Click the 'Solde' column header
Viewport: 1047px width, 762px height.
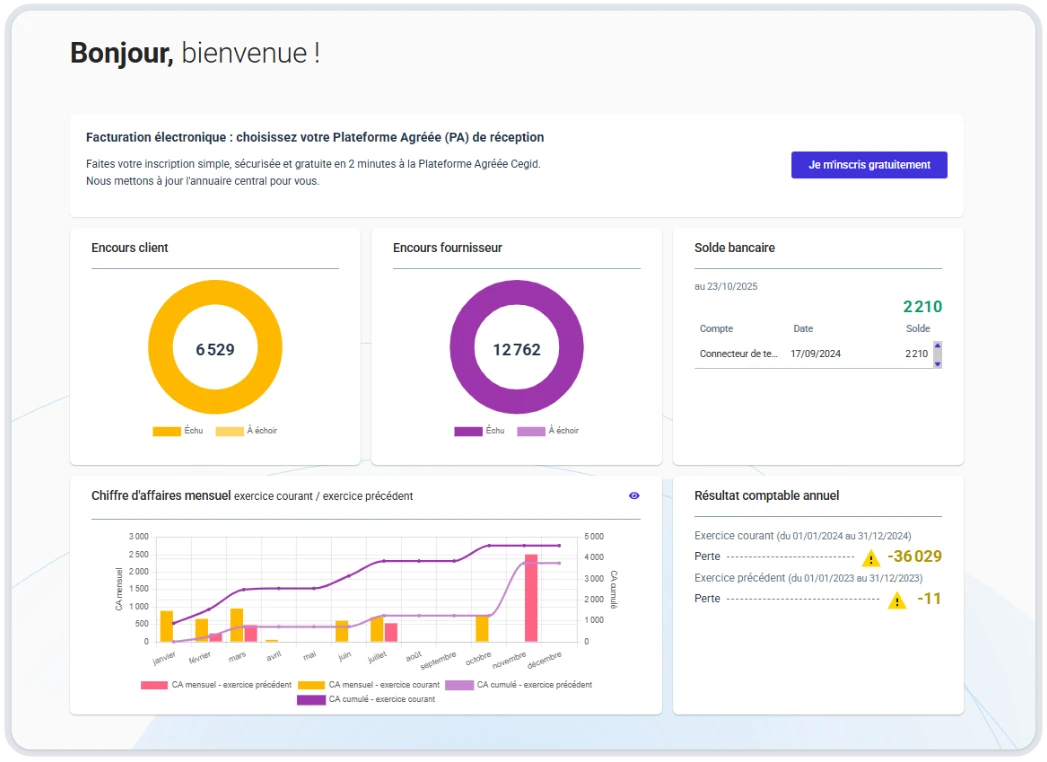click(917, 329)
